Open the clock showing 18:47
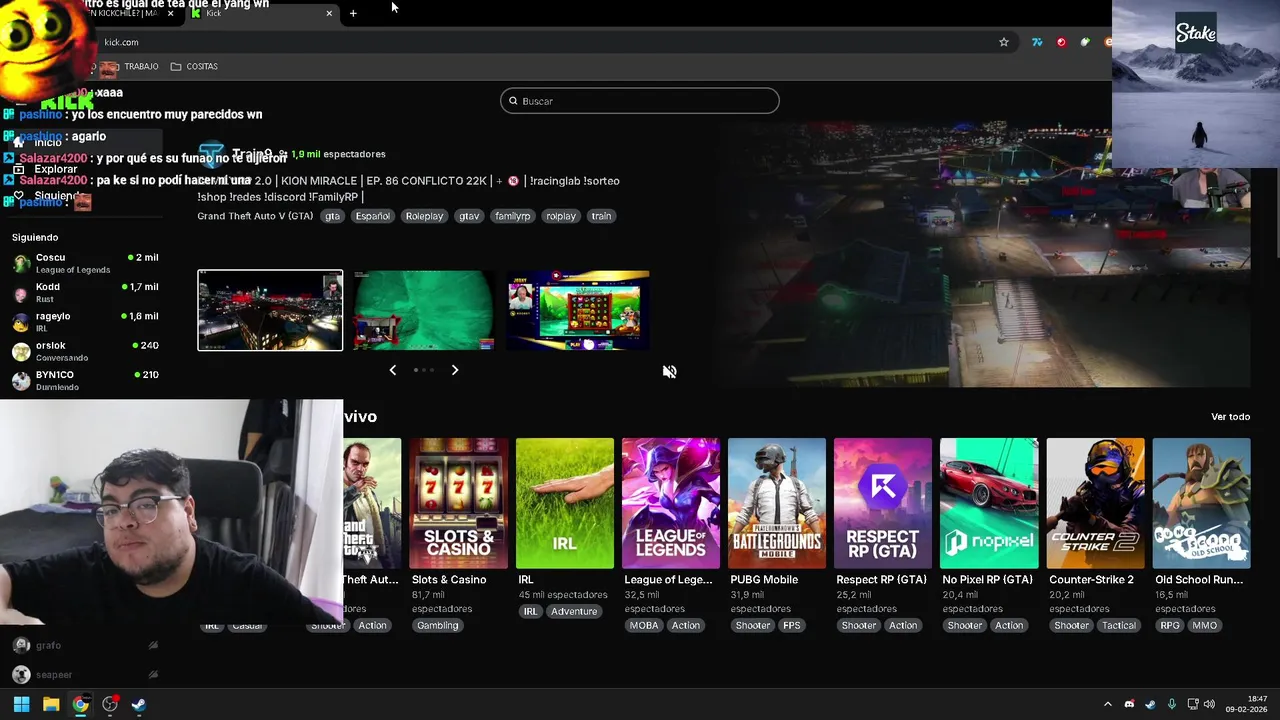Screen dimensions: 1280x720 pos(1247,704)
